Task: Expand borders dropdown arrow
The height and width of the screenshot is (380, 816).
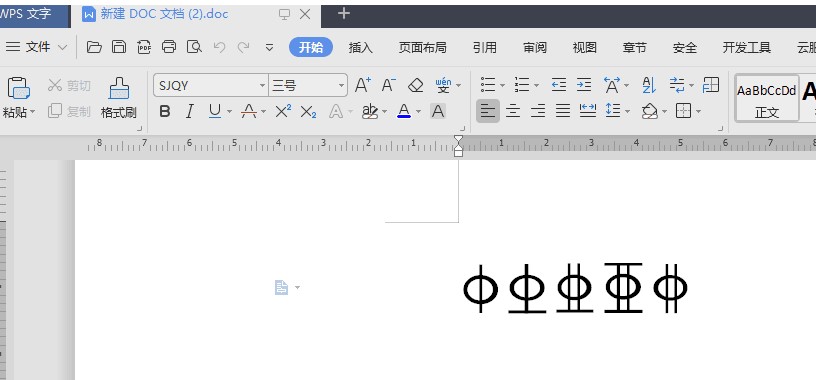Action: (698, 111)
